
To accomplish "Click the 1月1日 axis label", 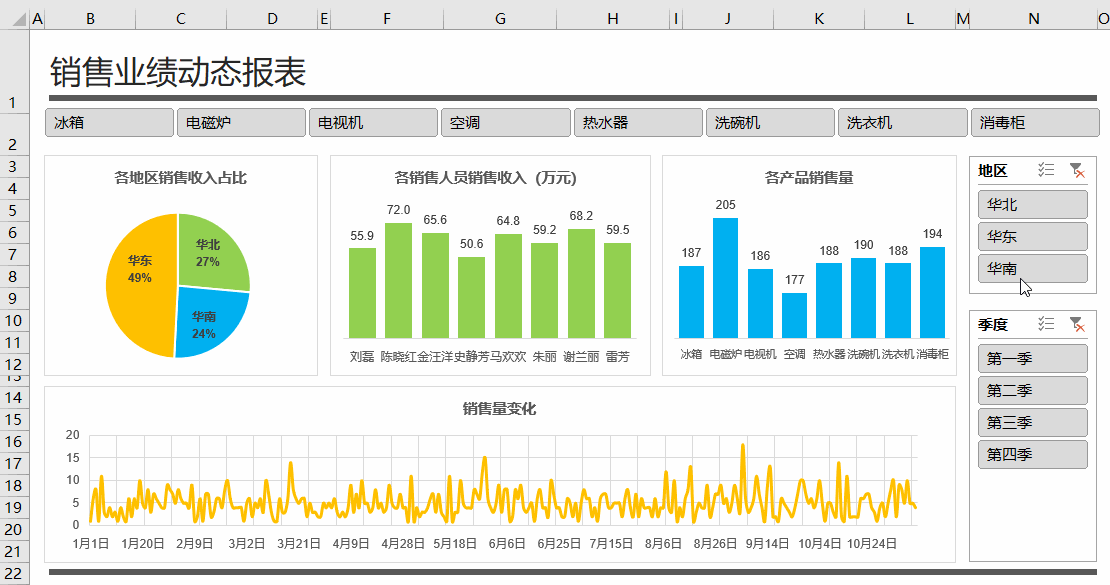I will [x=91, y=543].
